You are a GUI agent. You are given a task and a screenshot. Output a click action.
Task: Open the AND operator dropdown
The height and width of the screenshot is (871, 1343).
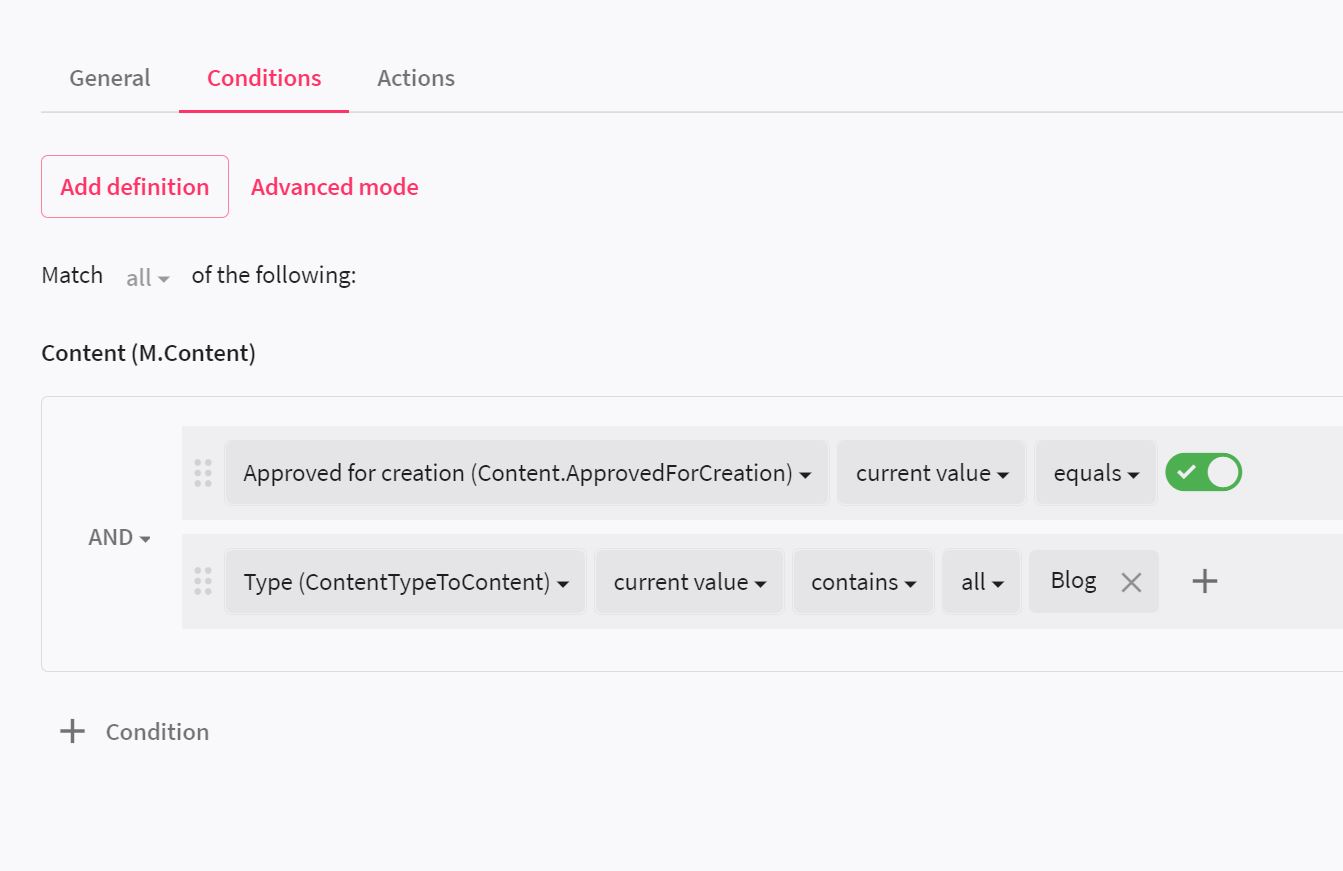(118, 537)
